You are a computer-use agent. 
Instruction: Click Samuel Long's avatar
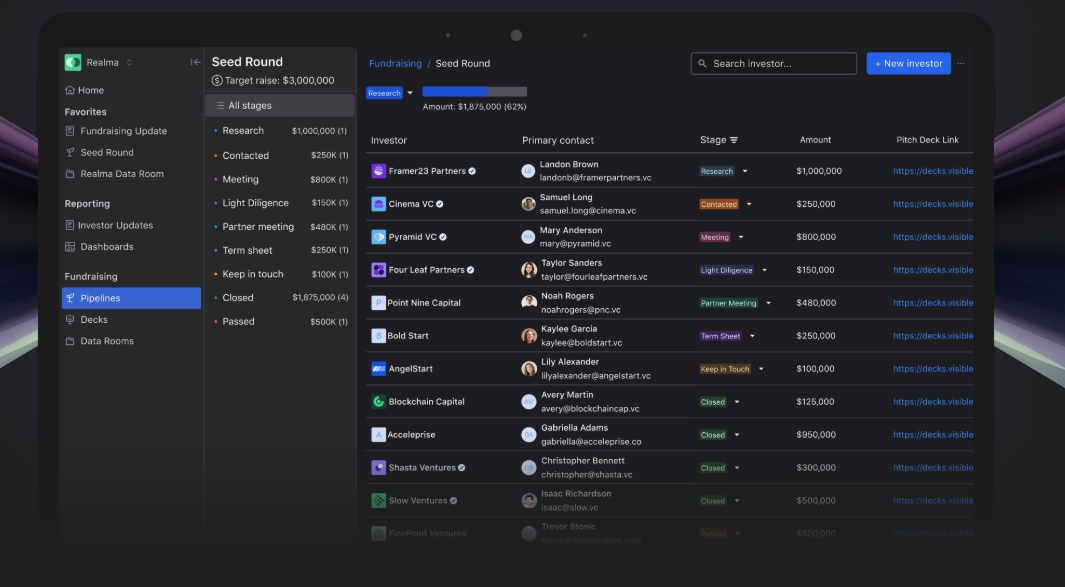point(528,204)
